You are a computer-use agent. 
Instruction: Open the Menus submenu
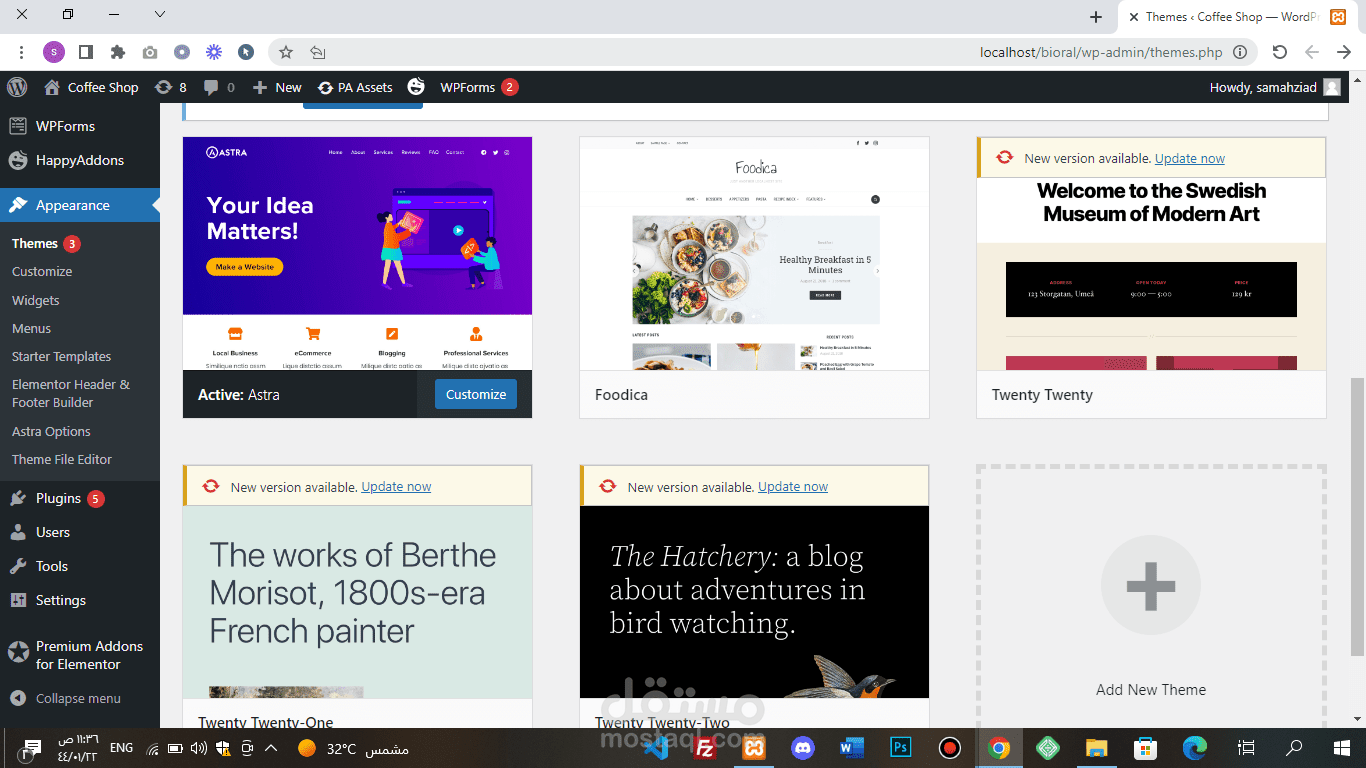tap(31, 328)
